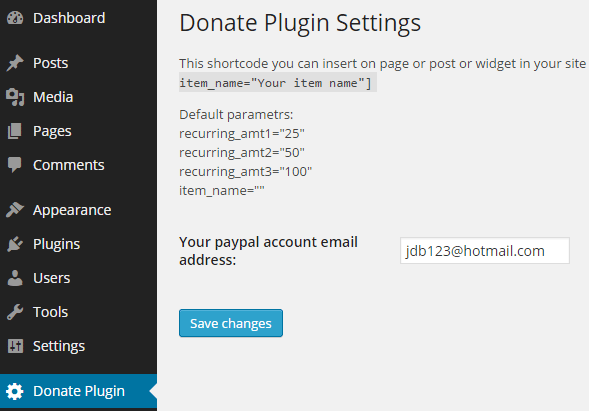Click the Tools wrench icon
The height and width of the screenshot is (411, 589).
point(15,312)
